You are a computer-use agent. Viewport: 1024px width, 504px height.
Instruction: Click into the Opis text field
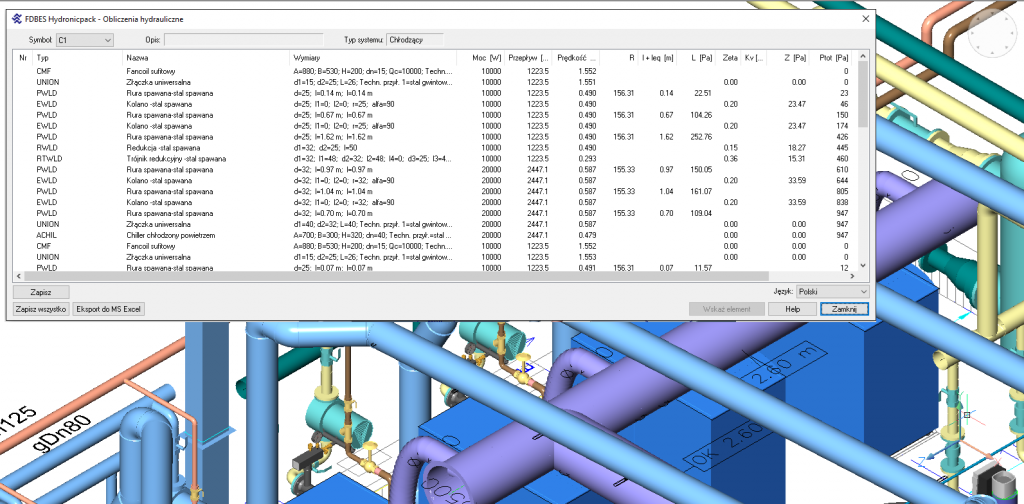tap(243, 40)
